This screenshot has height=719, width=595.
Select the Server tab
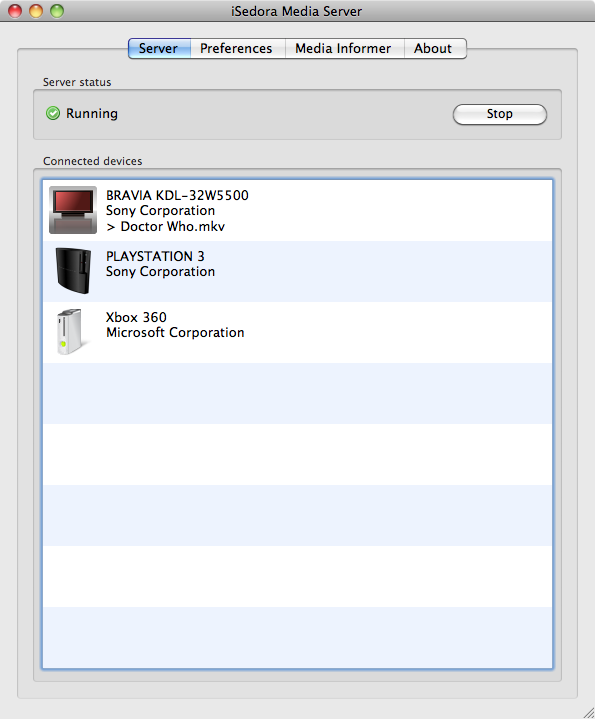(159, 49)
